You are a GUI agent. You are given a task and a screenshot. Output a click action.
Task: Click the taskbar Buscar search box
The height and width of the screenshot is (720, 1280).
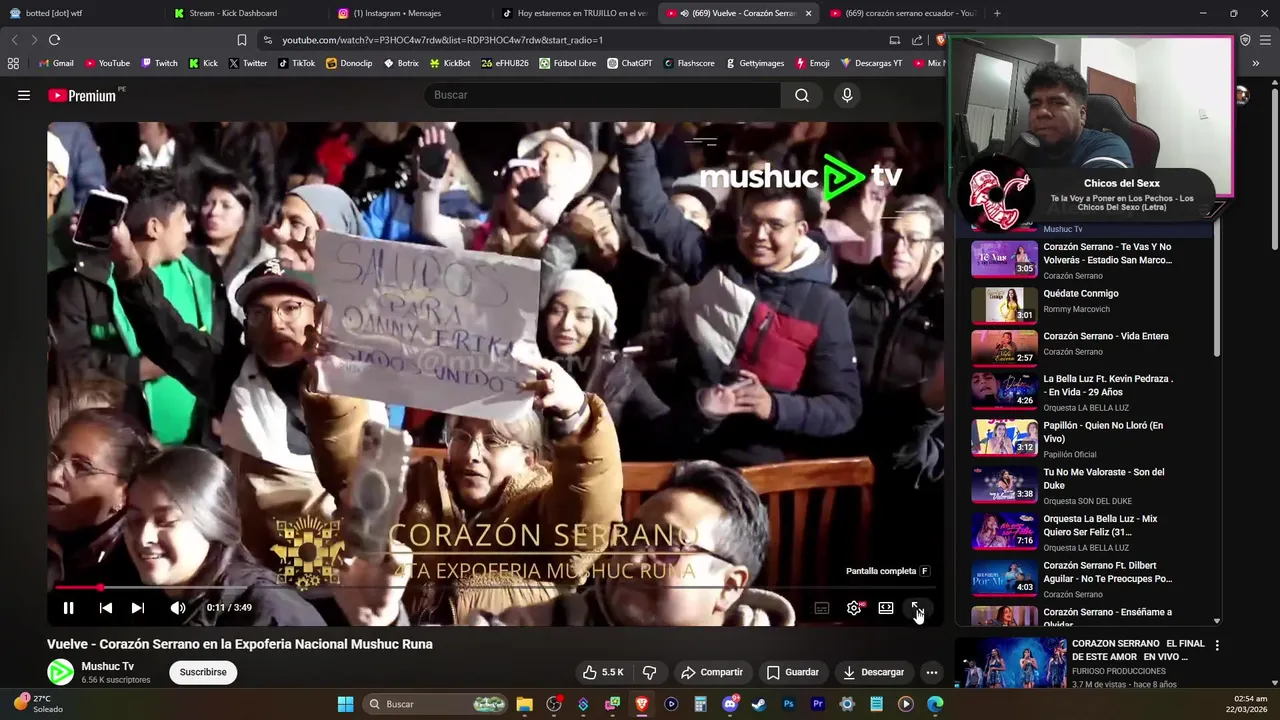coord(434,704)
